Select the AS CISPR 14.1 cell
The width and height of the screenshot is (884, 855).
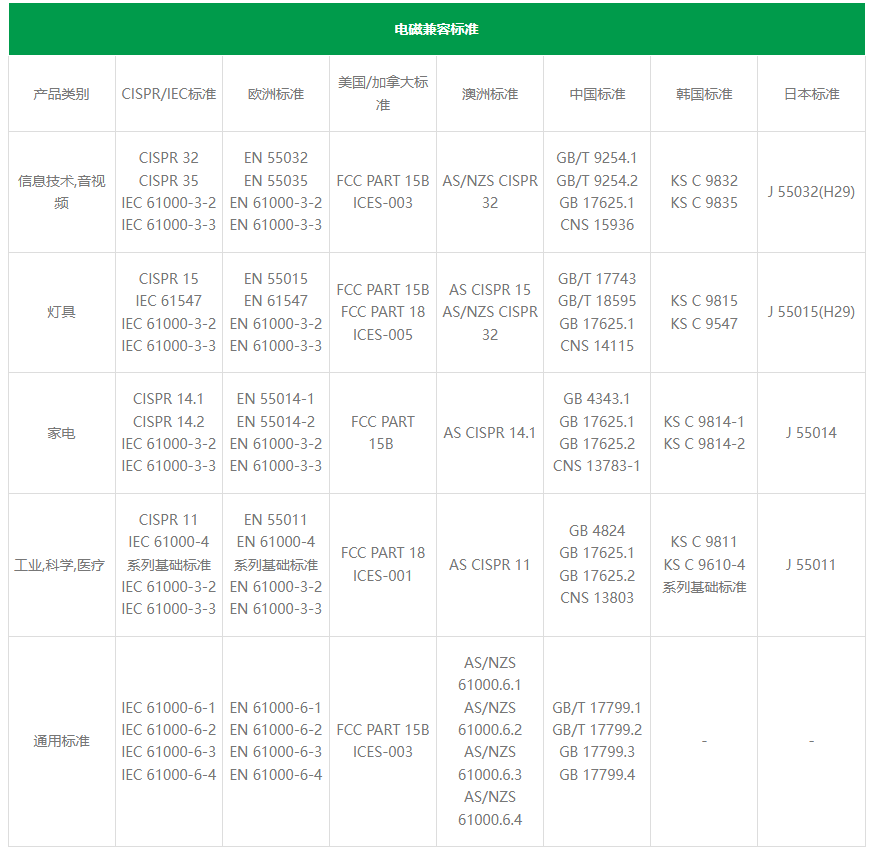(x=489, y=433)
